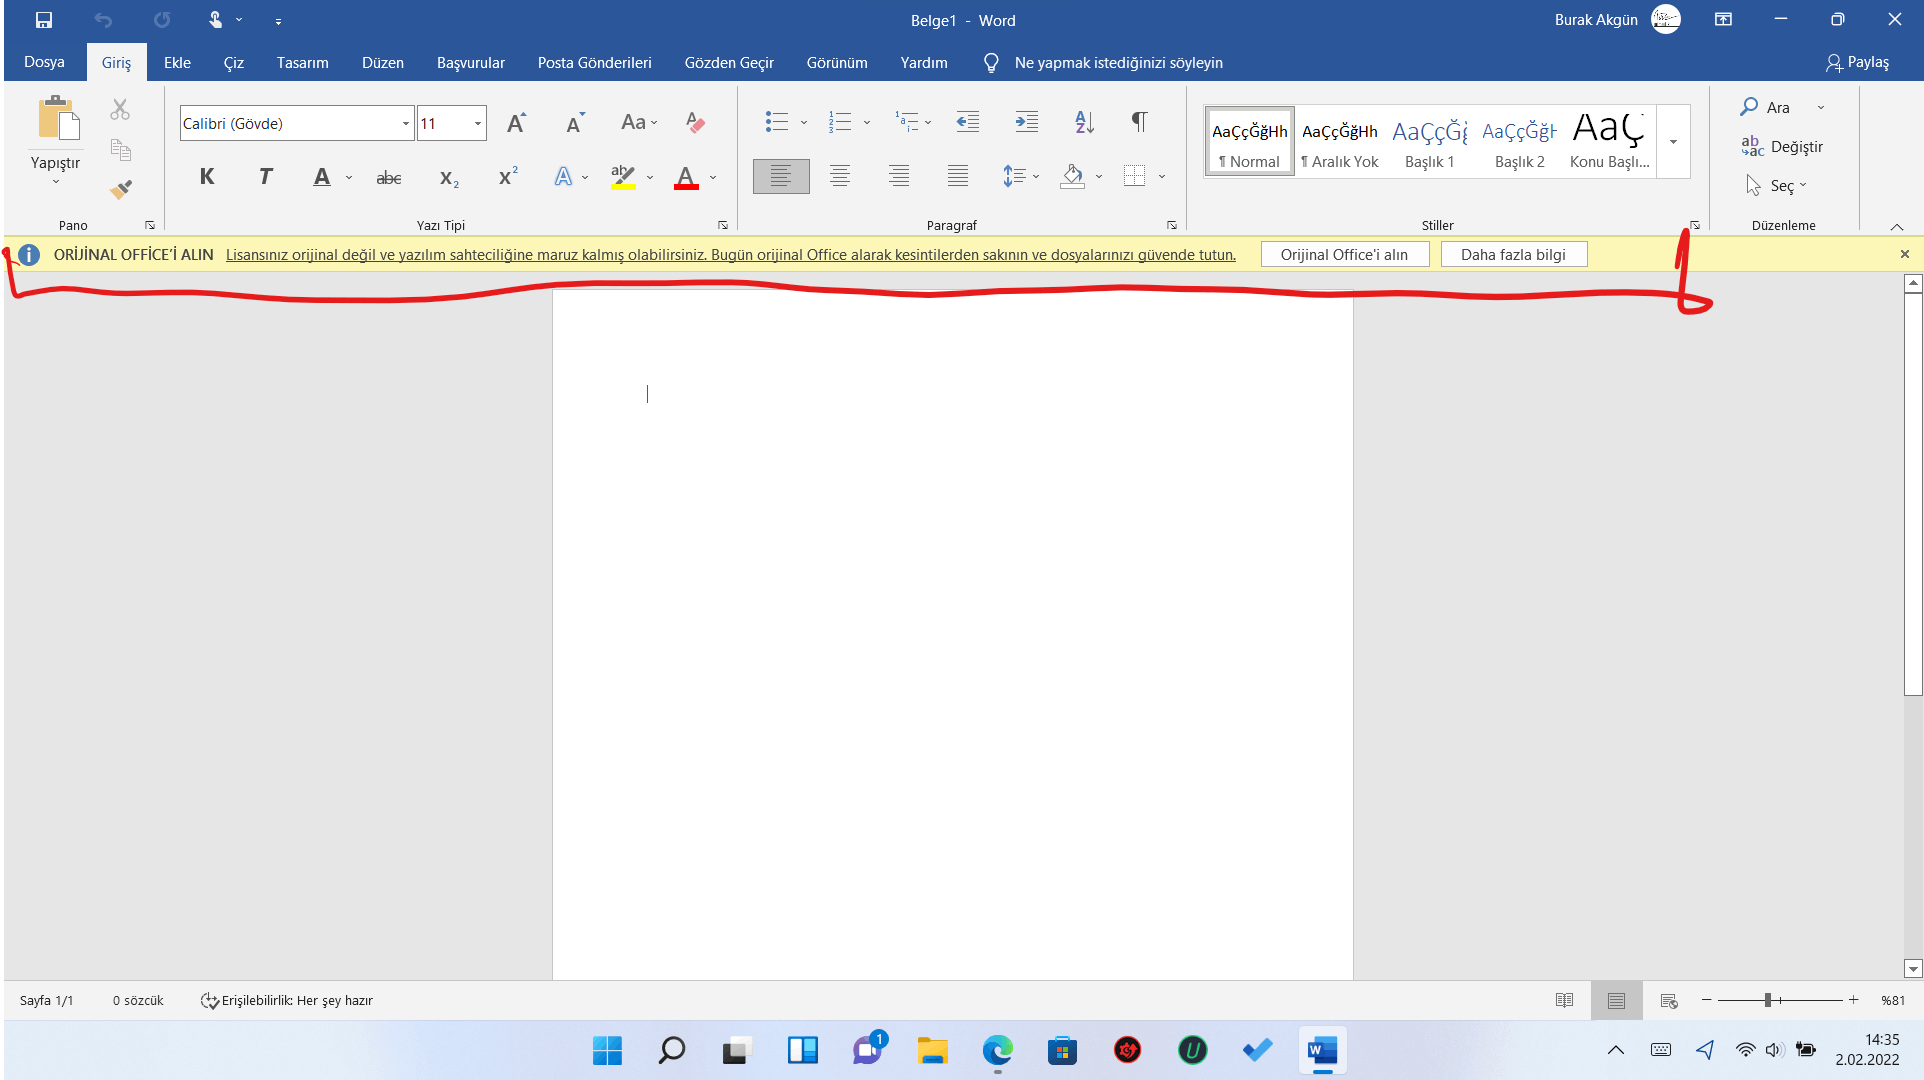Toggle paragraph marks pilcrow button

[x=1139, y=122]
